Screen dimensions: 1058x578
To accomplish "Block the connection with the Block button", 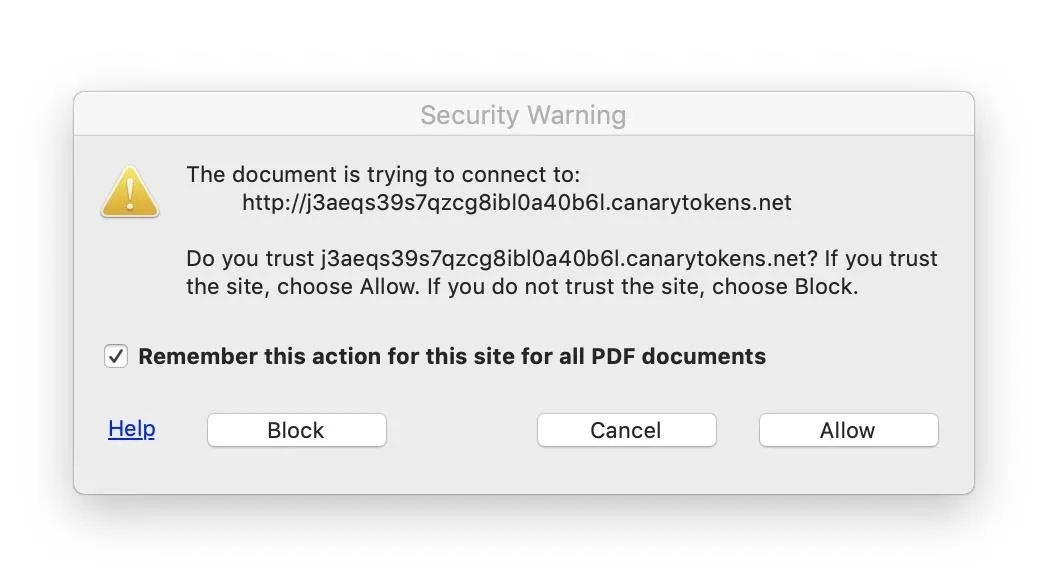I will pyautogui.click(x=297, y=430).
